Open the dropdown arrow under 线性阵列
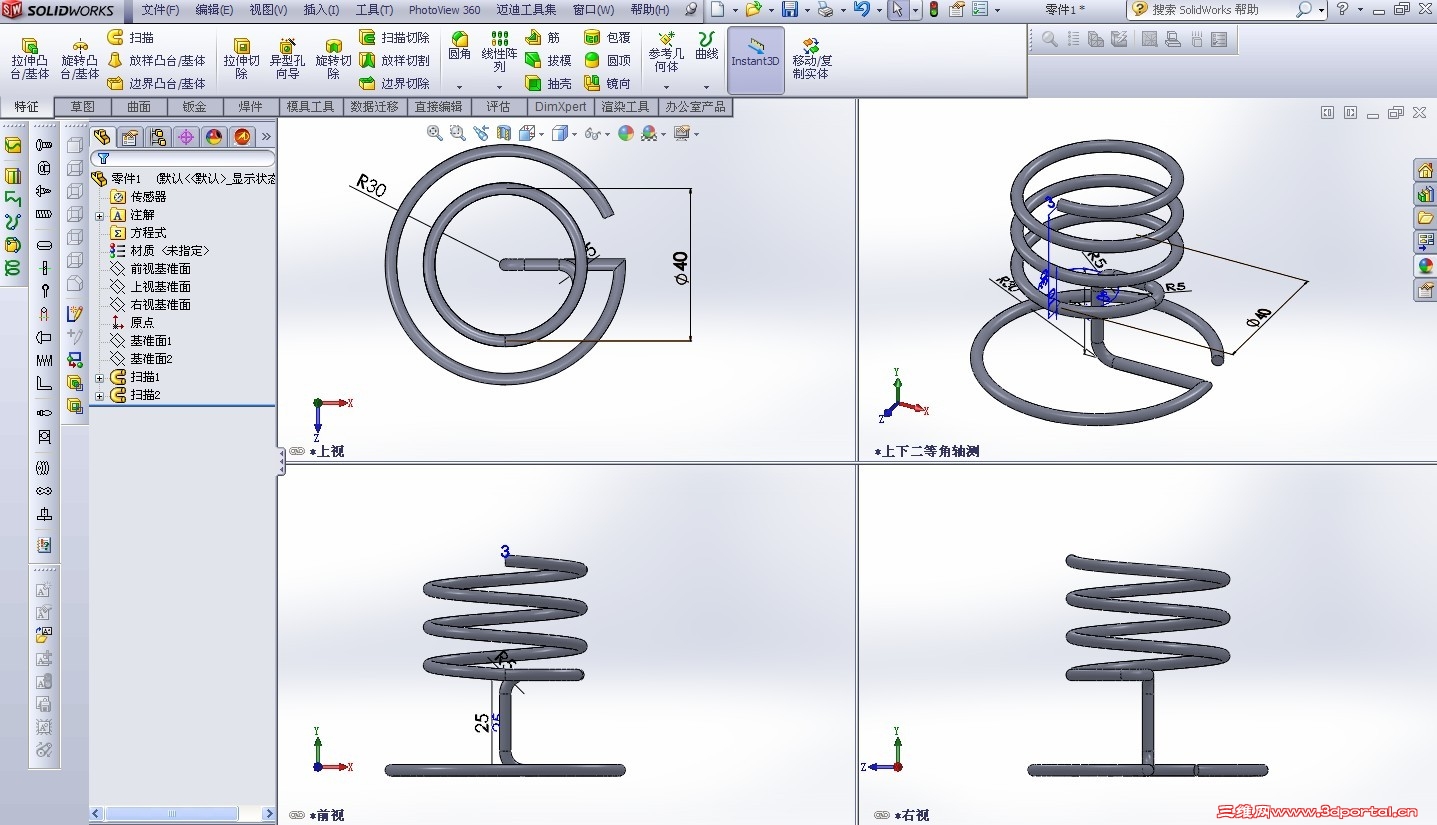The image size is (1437, 825). [499, 87]
